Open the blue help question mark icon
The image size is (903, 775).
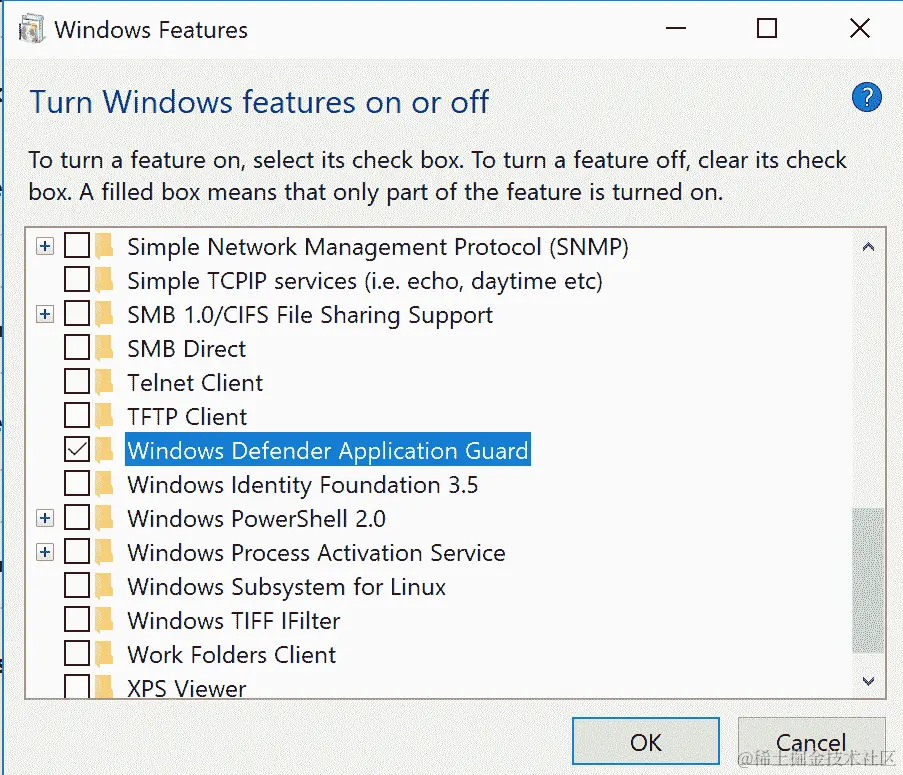[866, 97]
